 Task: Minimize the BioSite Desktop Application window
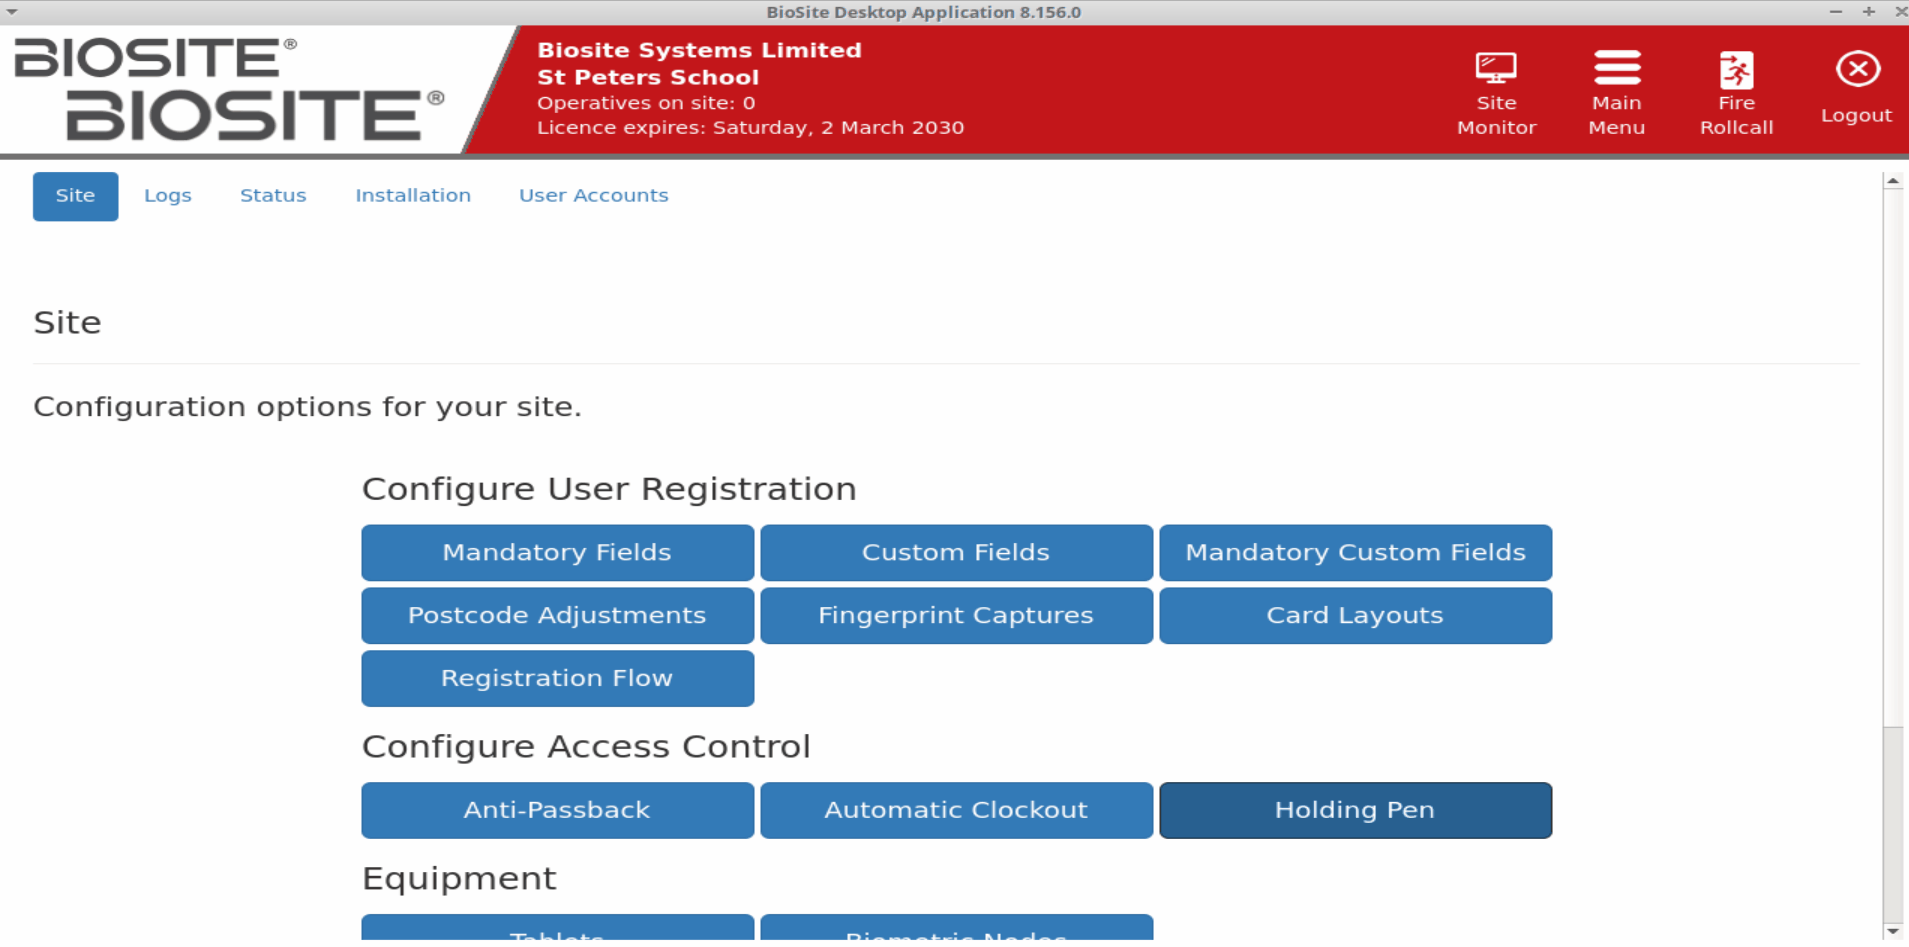point(1836,12)
